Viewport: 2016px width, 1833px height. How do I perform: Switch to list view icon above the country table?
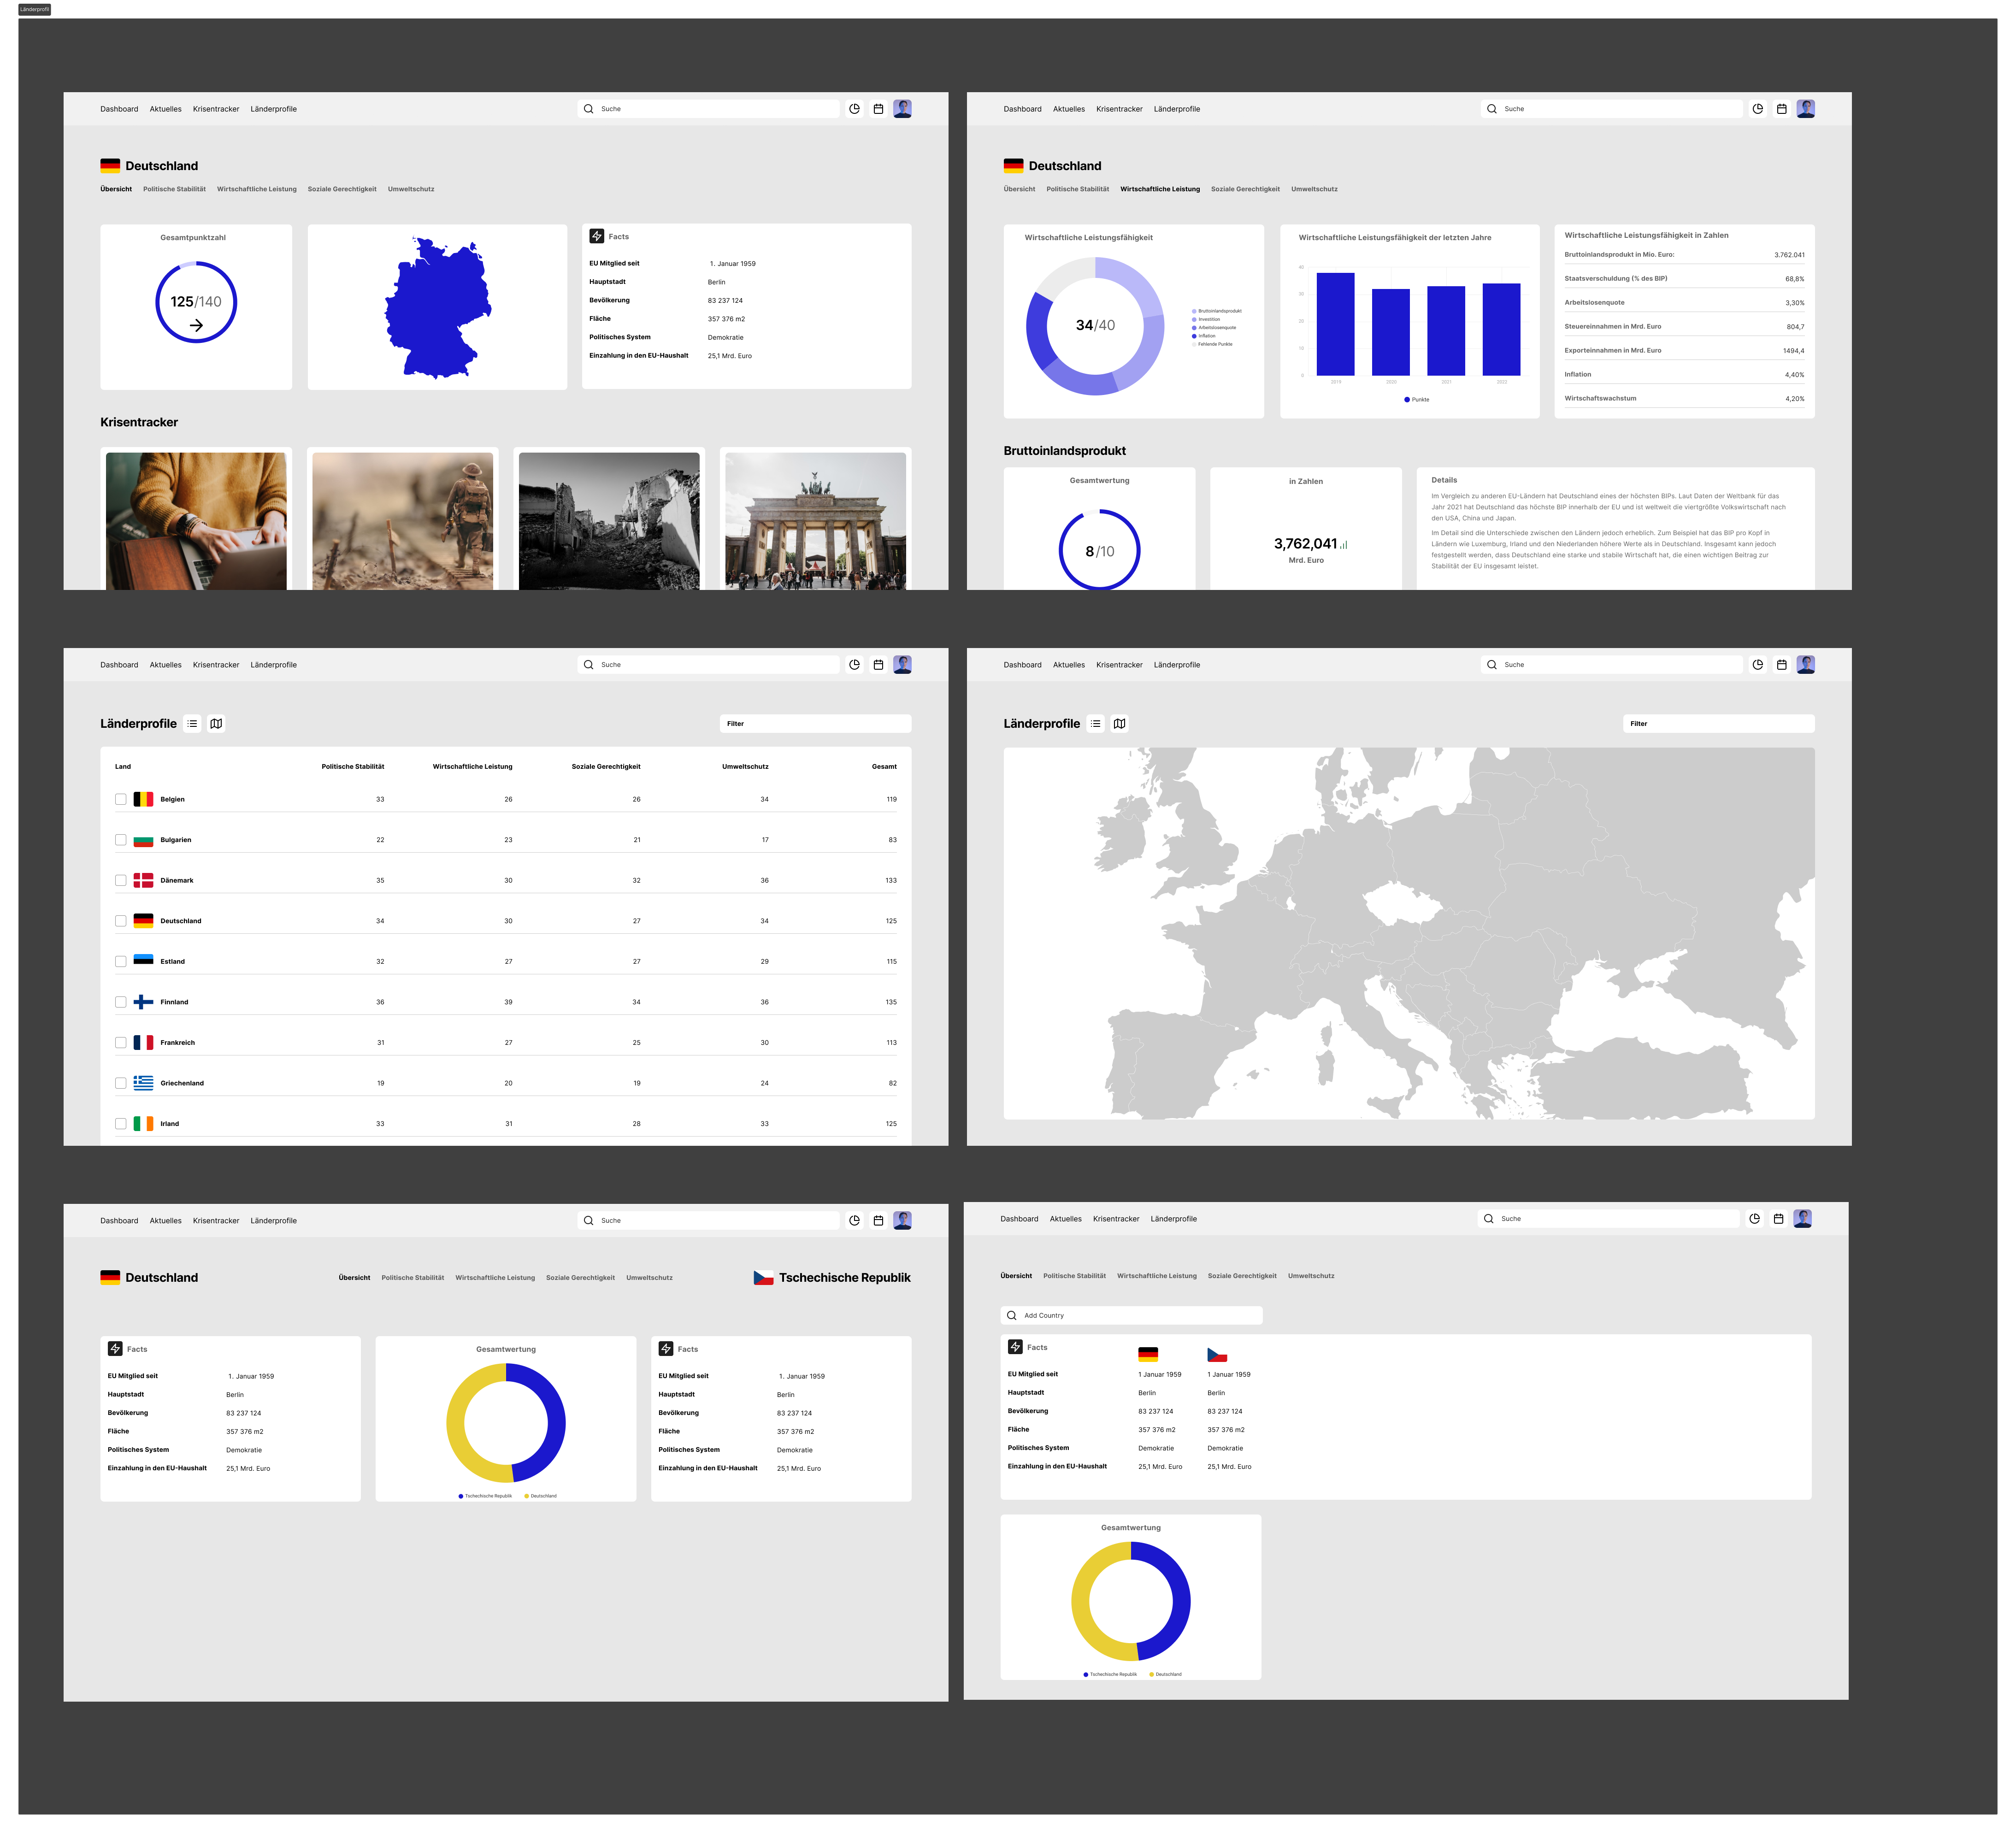pos(192,723)
